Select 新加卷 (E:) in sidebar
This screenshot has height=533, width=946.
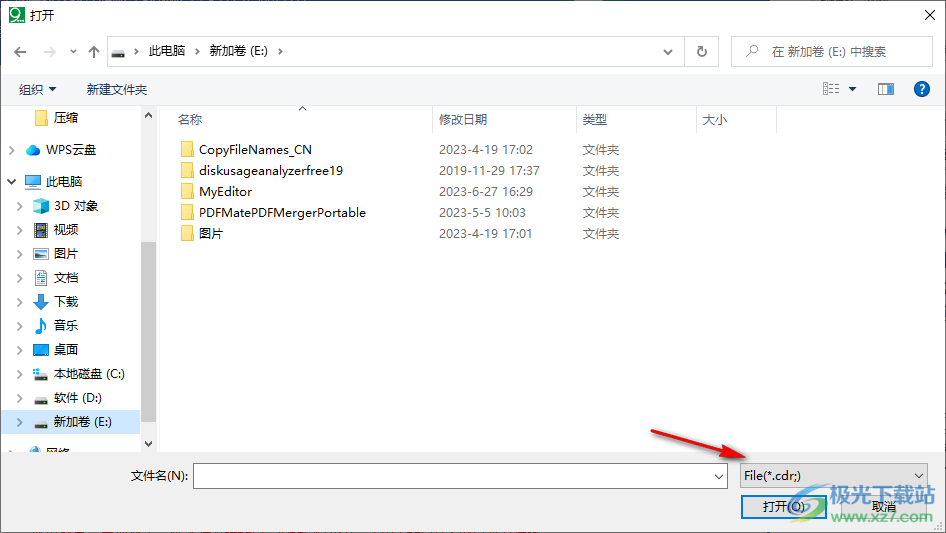81,422
